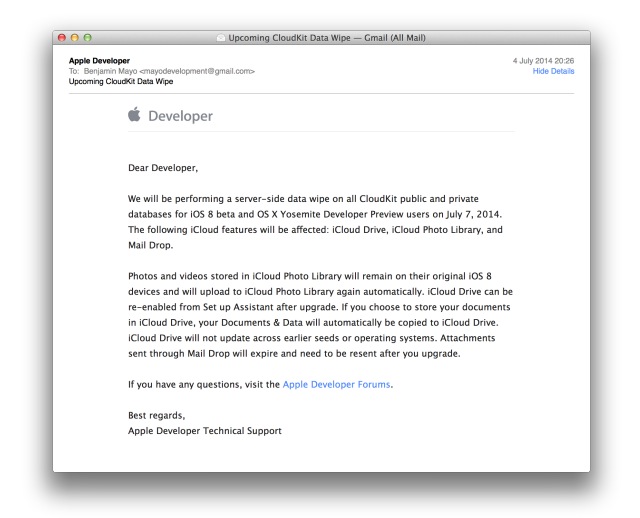Image resolution: width=640 pixels, height=518 pixels.
Task: Click the line starting 're-enabled from Set up Assistant'
Action: (319, 307)
